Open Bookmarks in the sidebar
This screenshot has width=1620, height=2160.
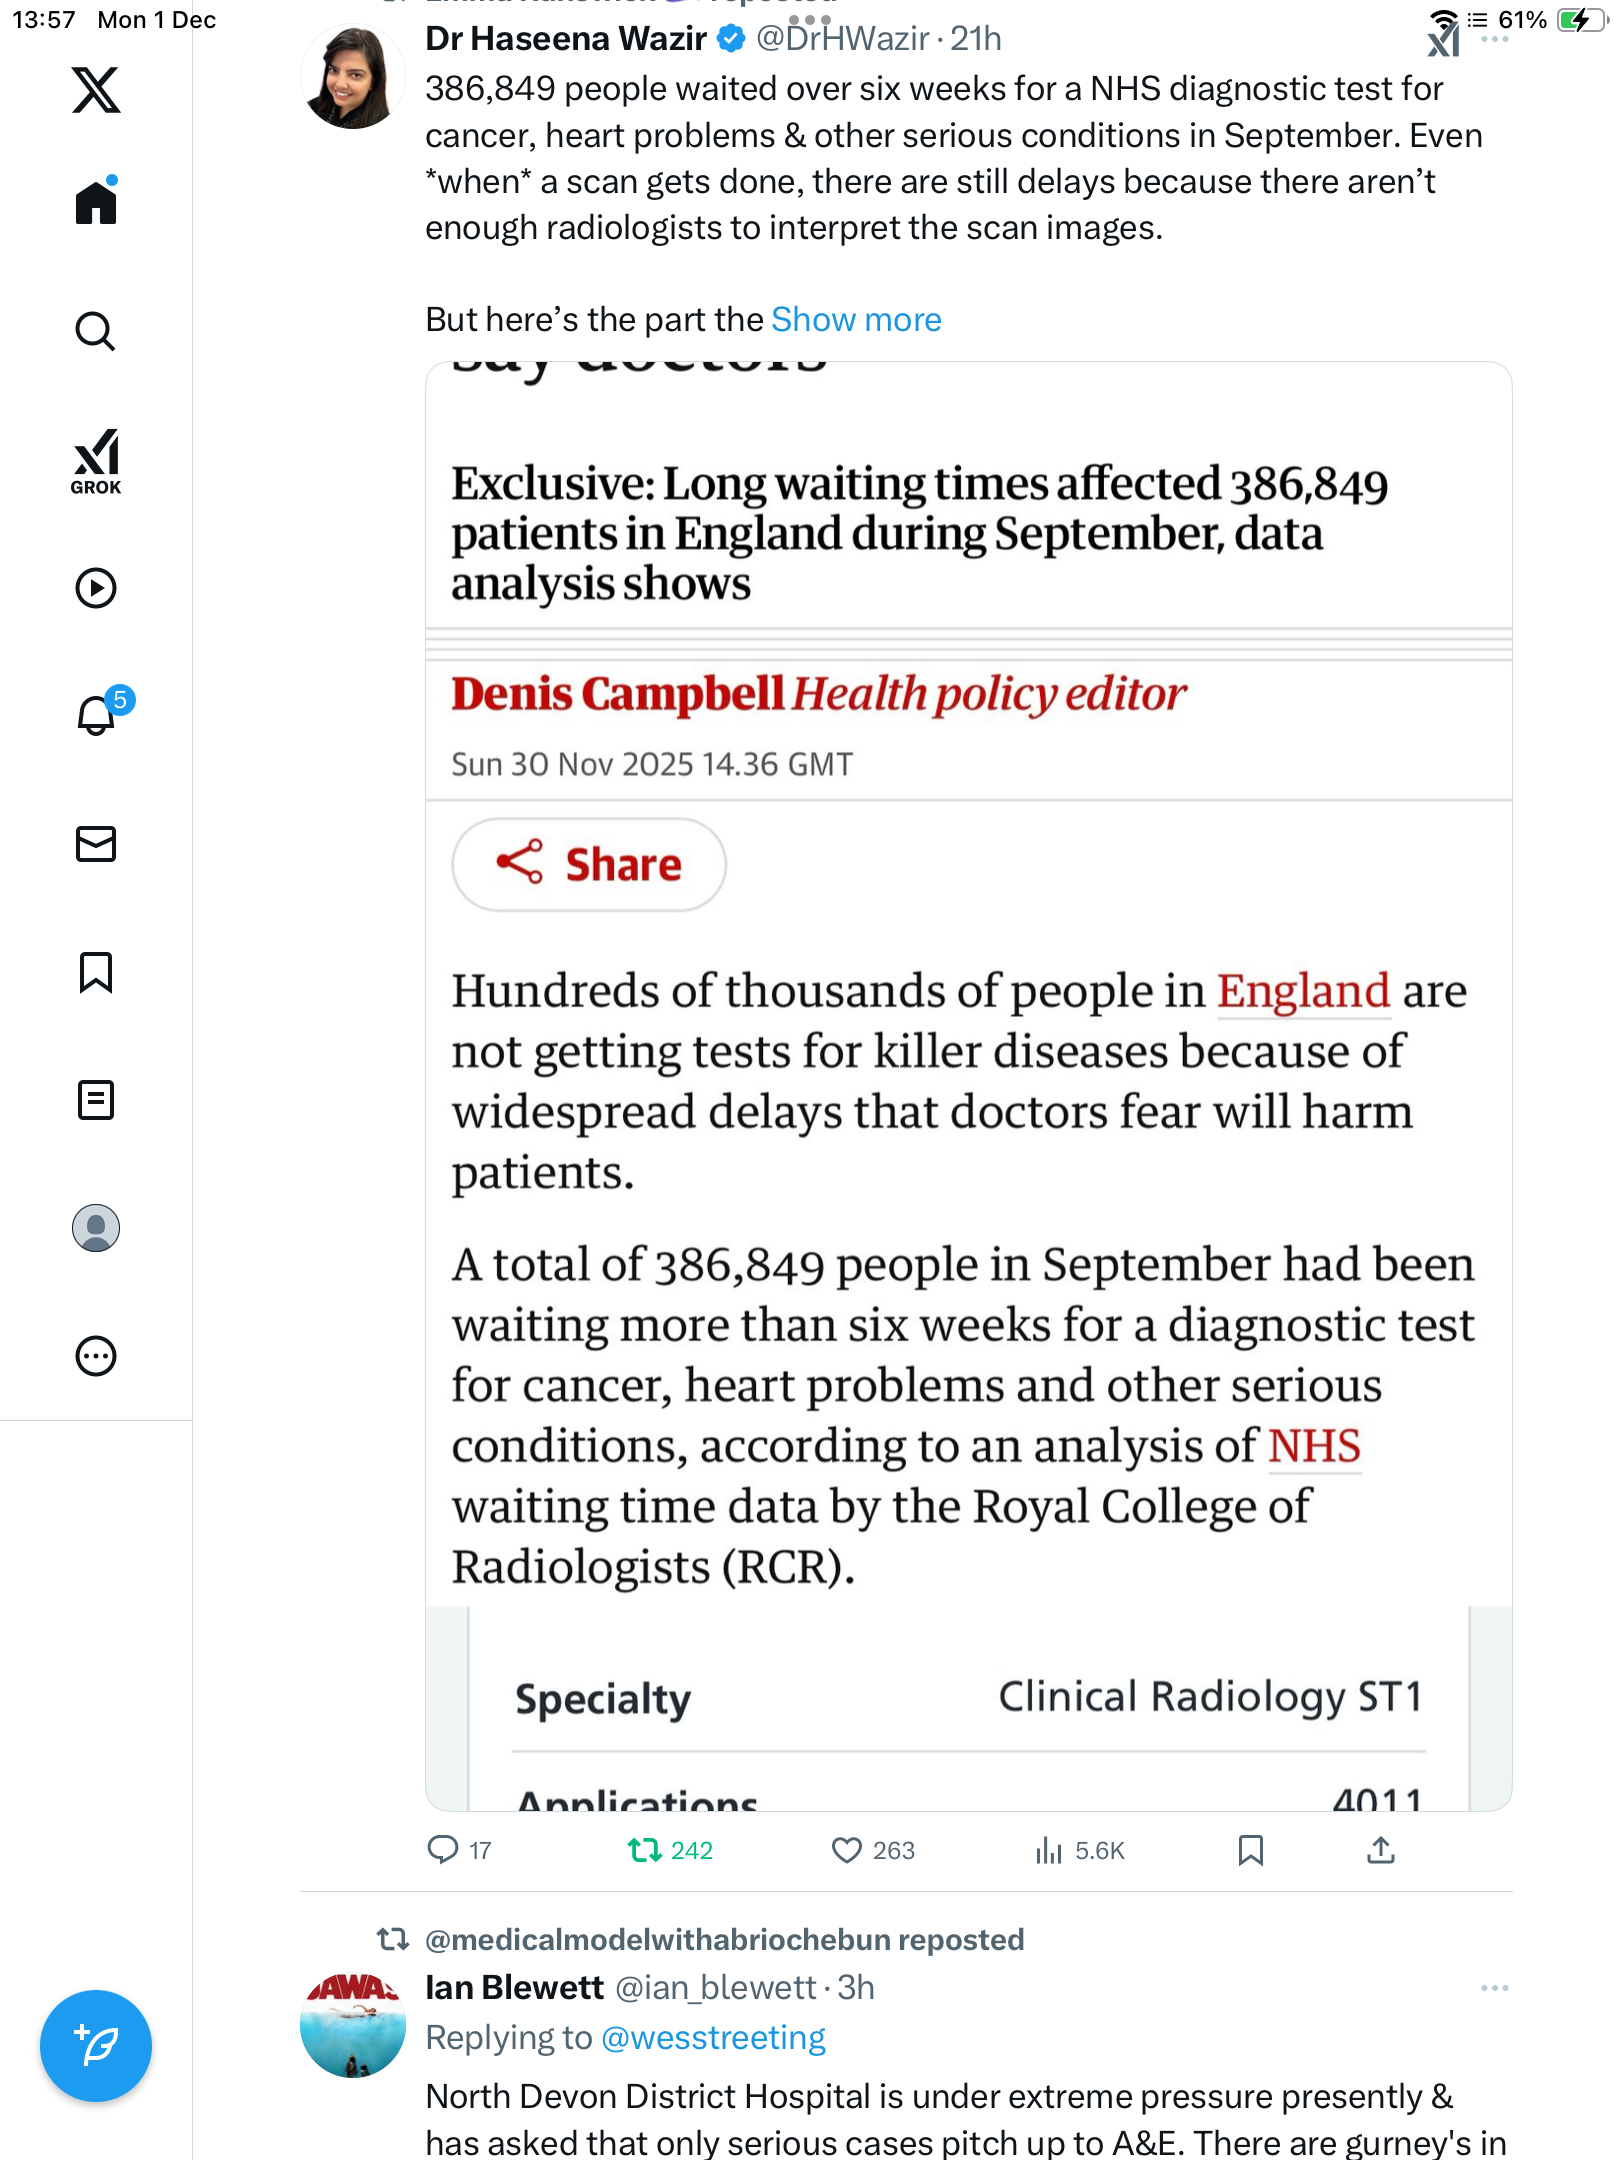click(96, 972)
